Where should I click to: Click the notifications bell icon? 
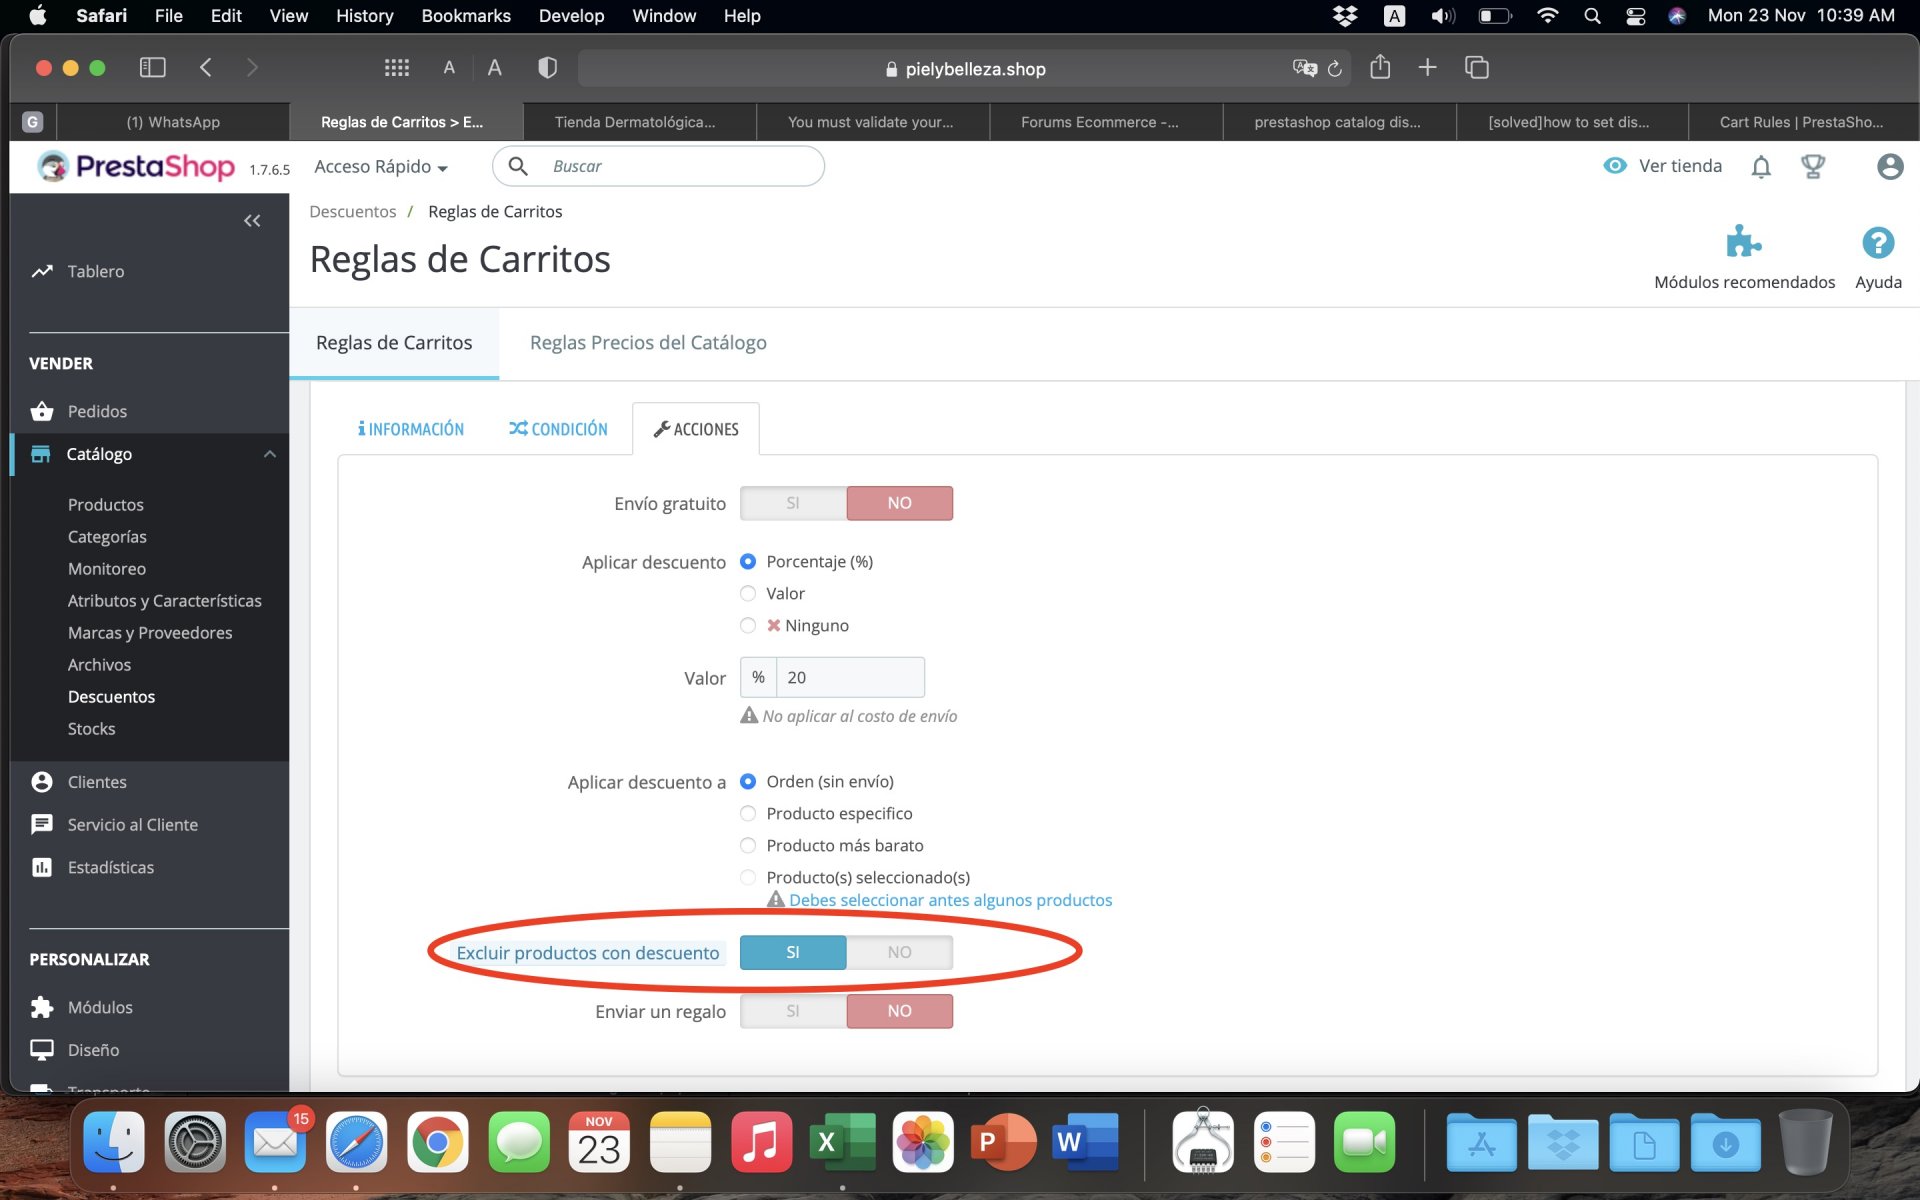[x=1761, y=167]
